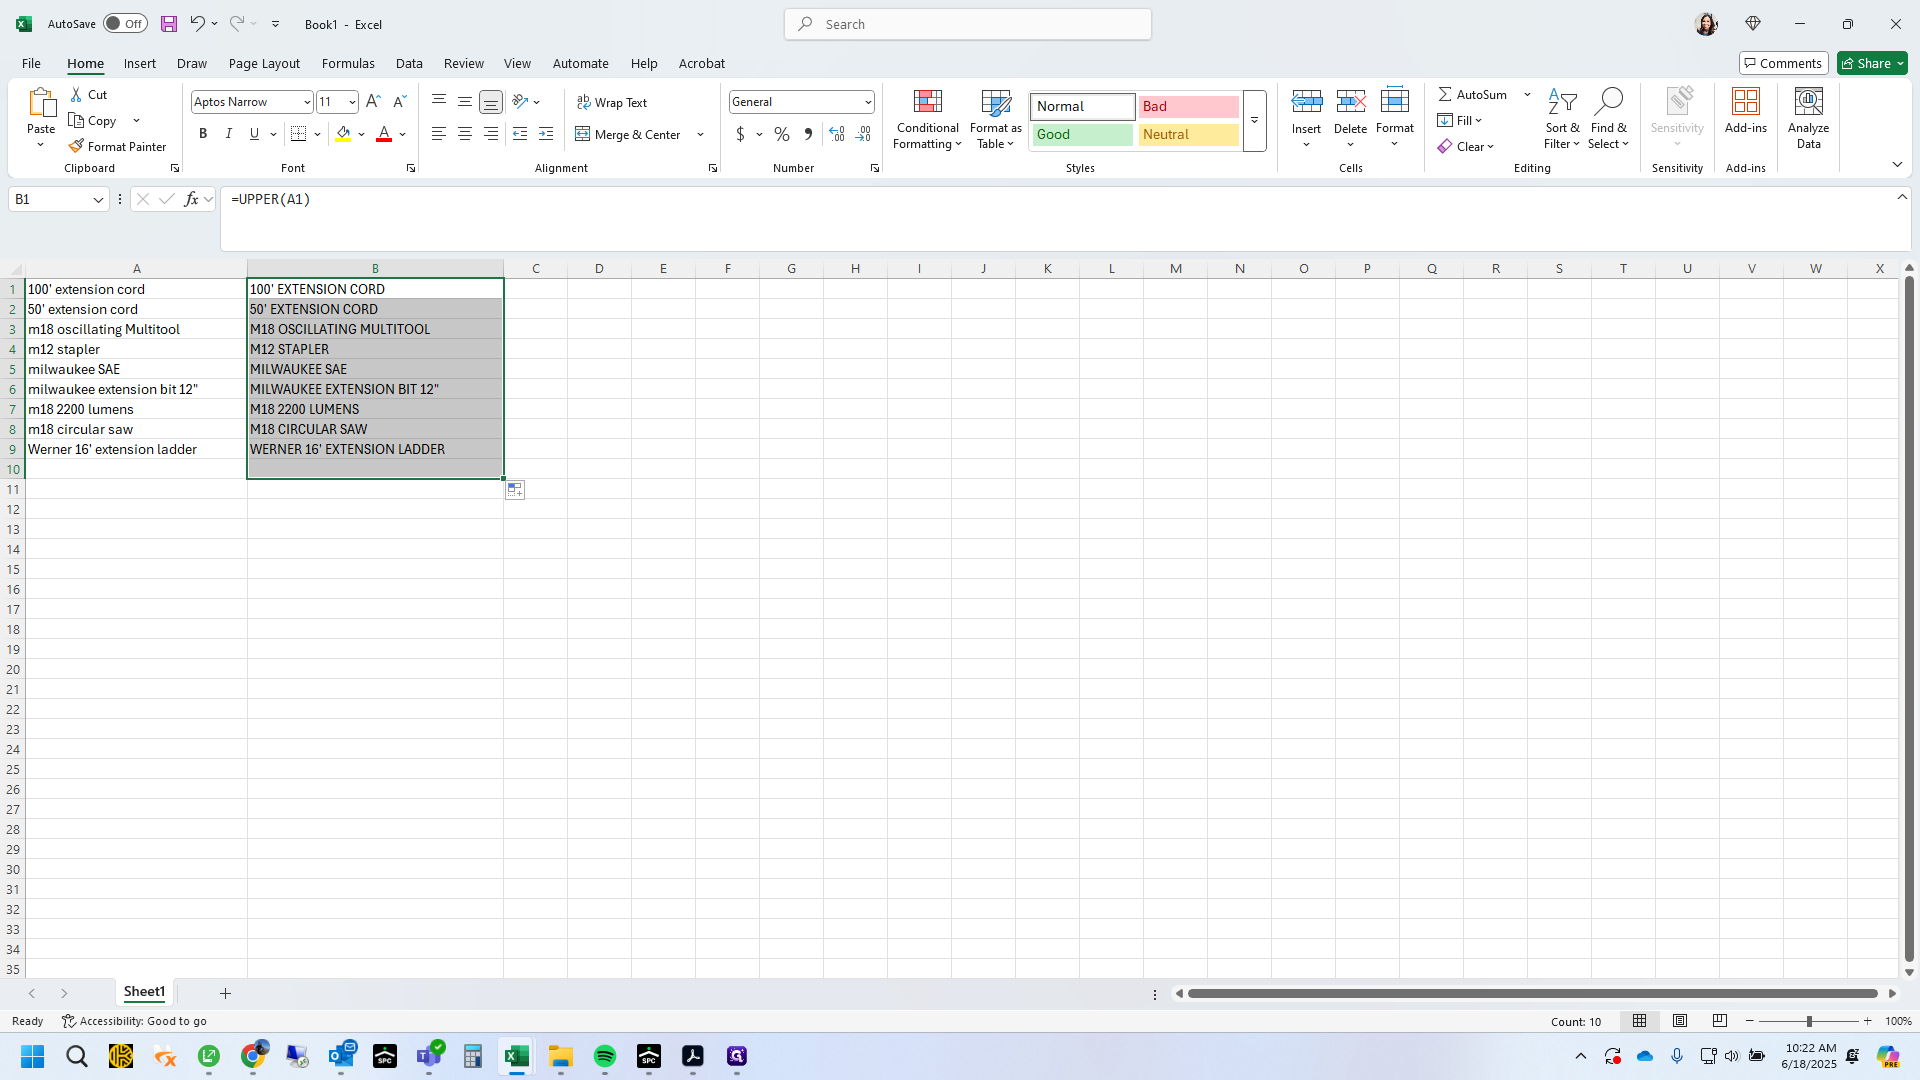Screen dimensions: 1920x1080
Task: Open the font name dropdown
Action: point(307,102)
